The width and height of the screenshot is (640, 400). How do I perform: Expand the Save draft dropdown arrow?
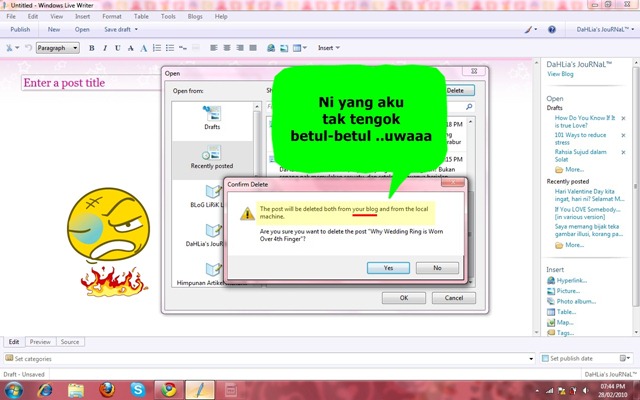pyautogui.click(x=136, y=29)
